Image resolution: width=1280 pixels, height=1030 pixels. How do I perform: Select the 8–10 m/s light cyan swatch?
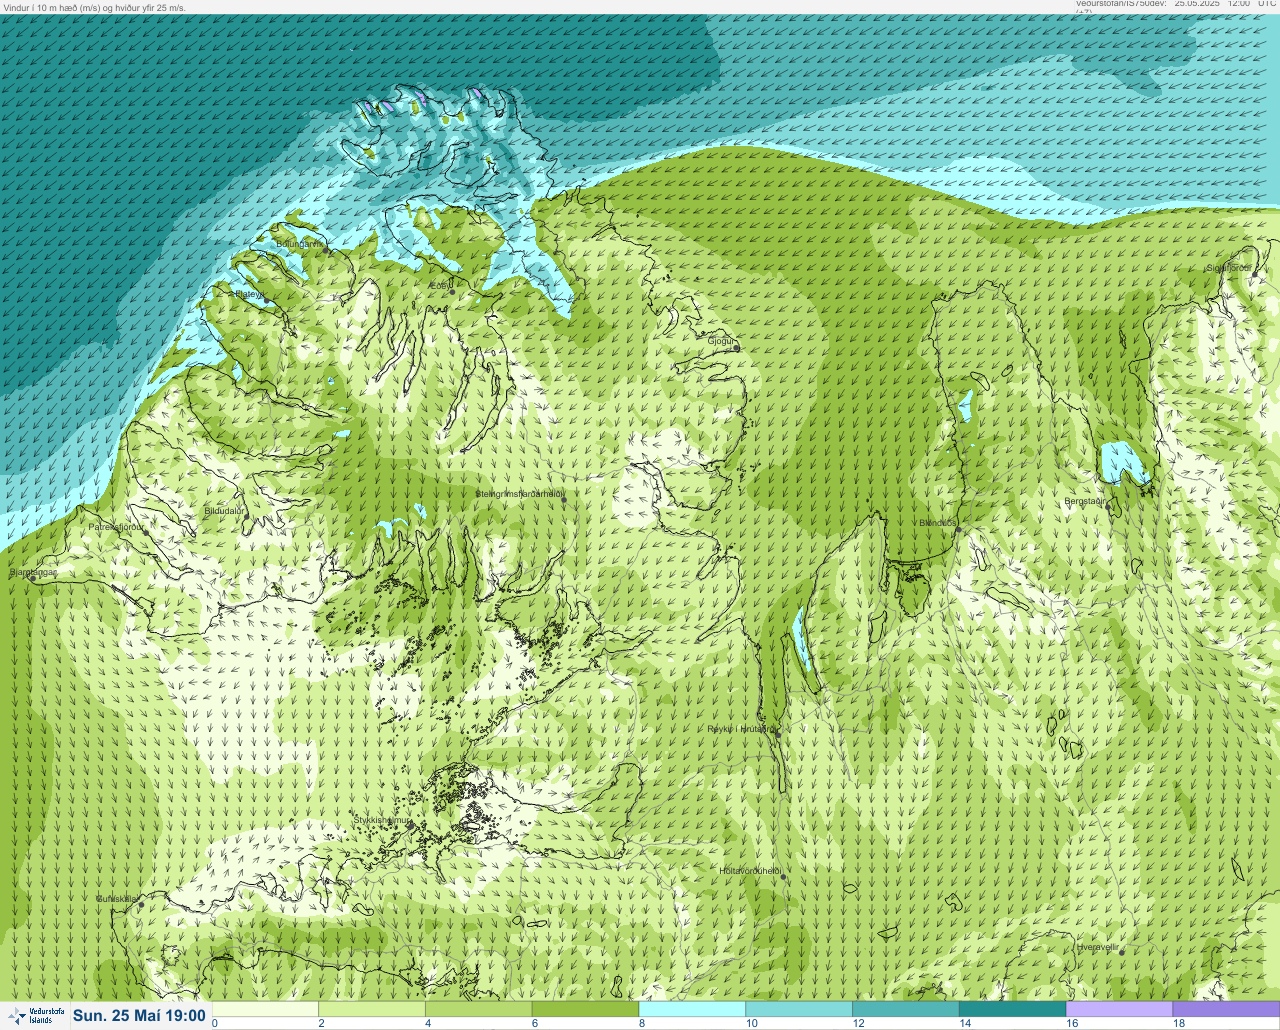(x=692, y=1009)
